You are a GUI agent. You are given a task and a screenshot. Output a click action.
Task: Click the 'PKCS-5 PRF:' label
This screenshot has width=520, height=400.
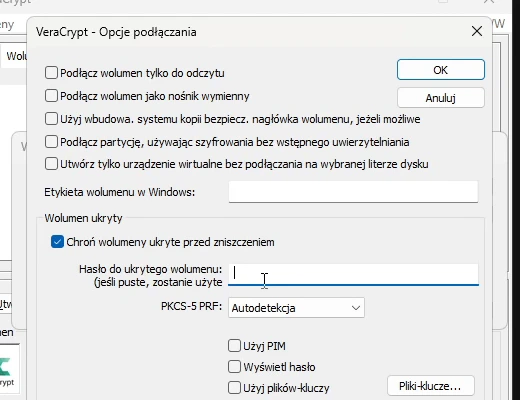[x=191, y=306]
